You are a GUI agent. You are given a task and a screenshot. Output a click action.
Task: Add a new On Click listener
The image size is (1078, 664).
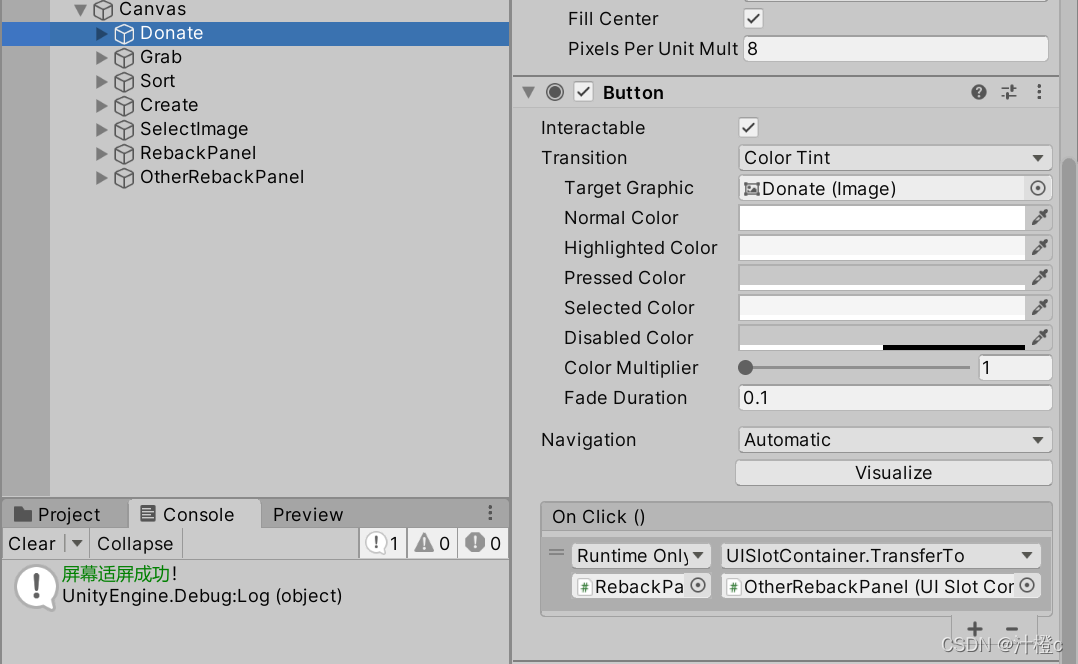pyautogui.click(x=975, y=629)
